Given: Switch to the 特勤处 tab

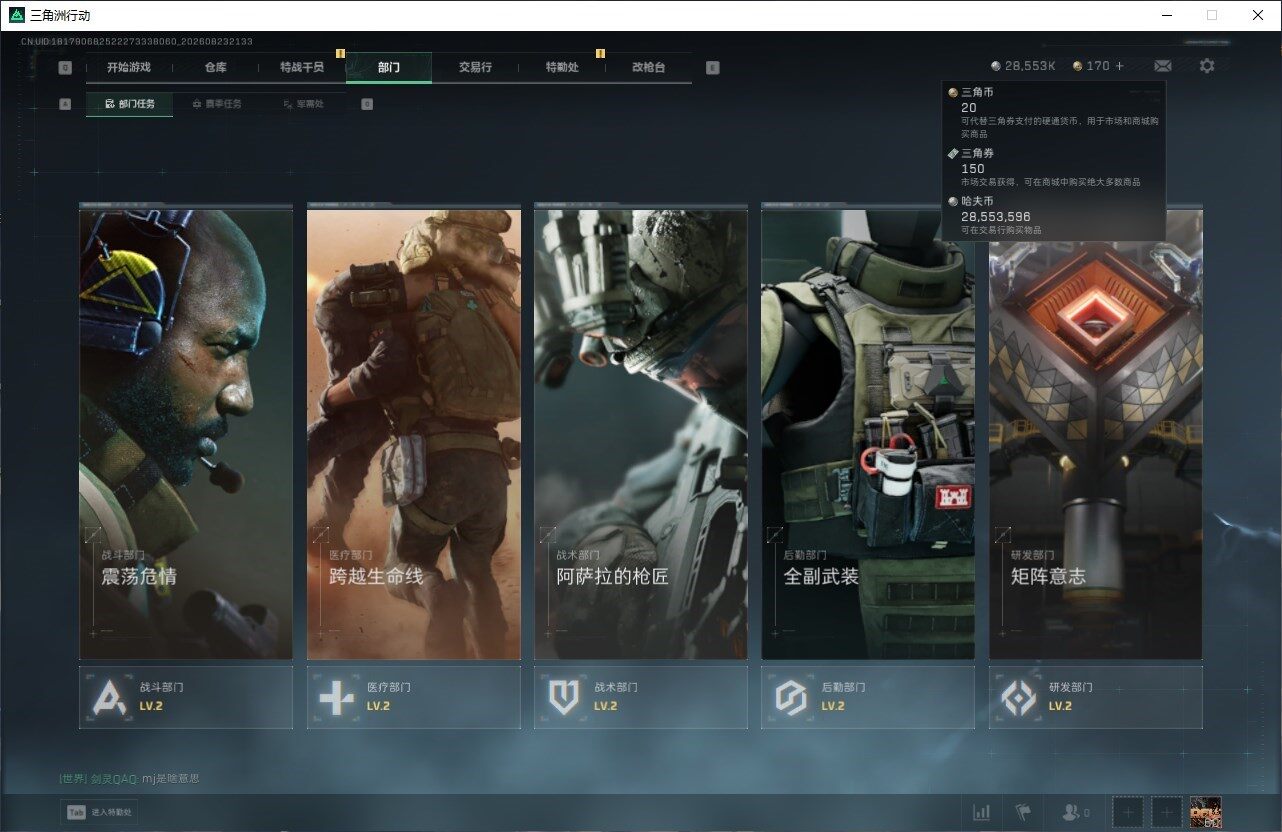Looking at the screenshot, I should (x=562, y=67).
